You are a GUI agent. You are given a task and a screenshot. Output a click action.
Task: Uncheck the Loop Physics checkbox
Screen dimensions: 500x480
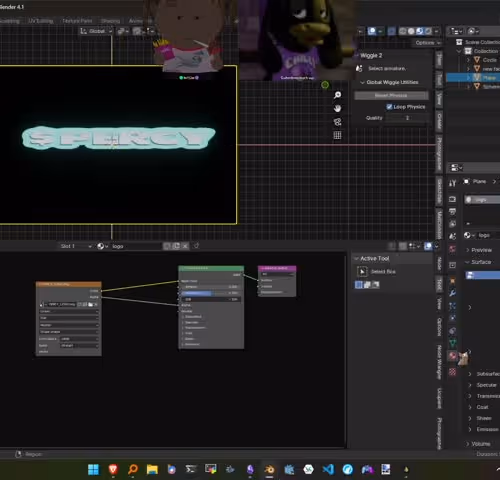coord(389,107)
